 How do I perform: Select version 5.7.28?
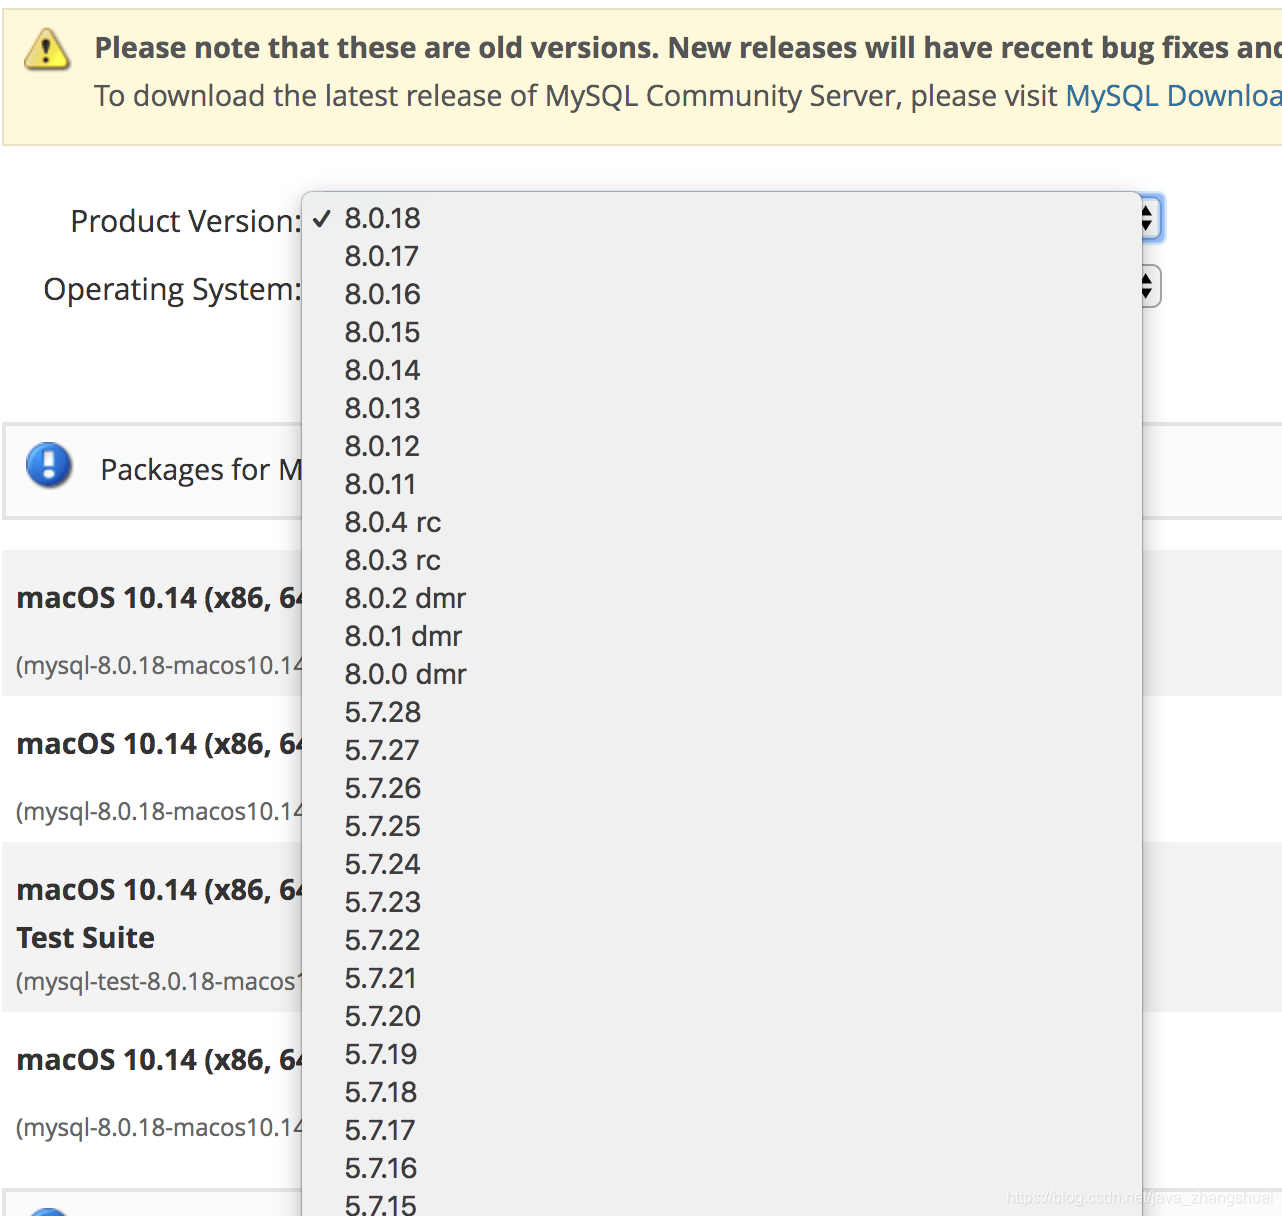(382, 713)
